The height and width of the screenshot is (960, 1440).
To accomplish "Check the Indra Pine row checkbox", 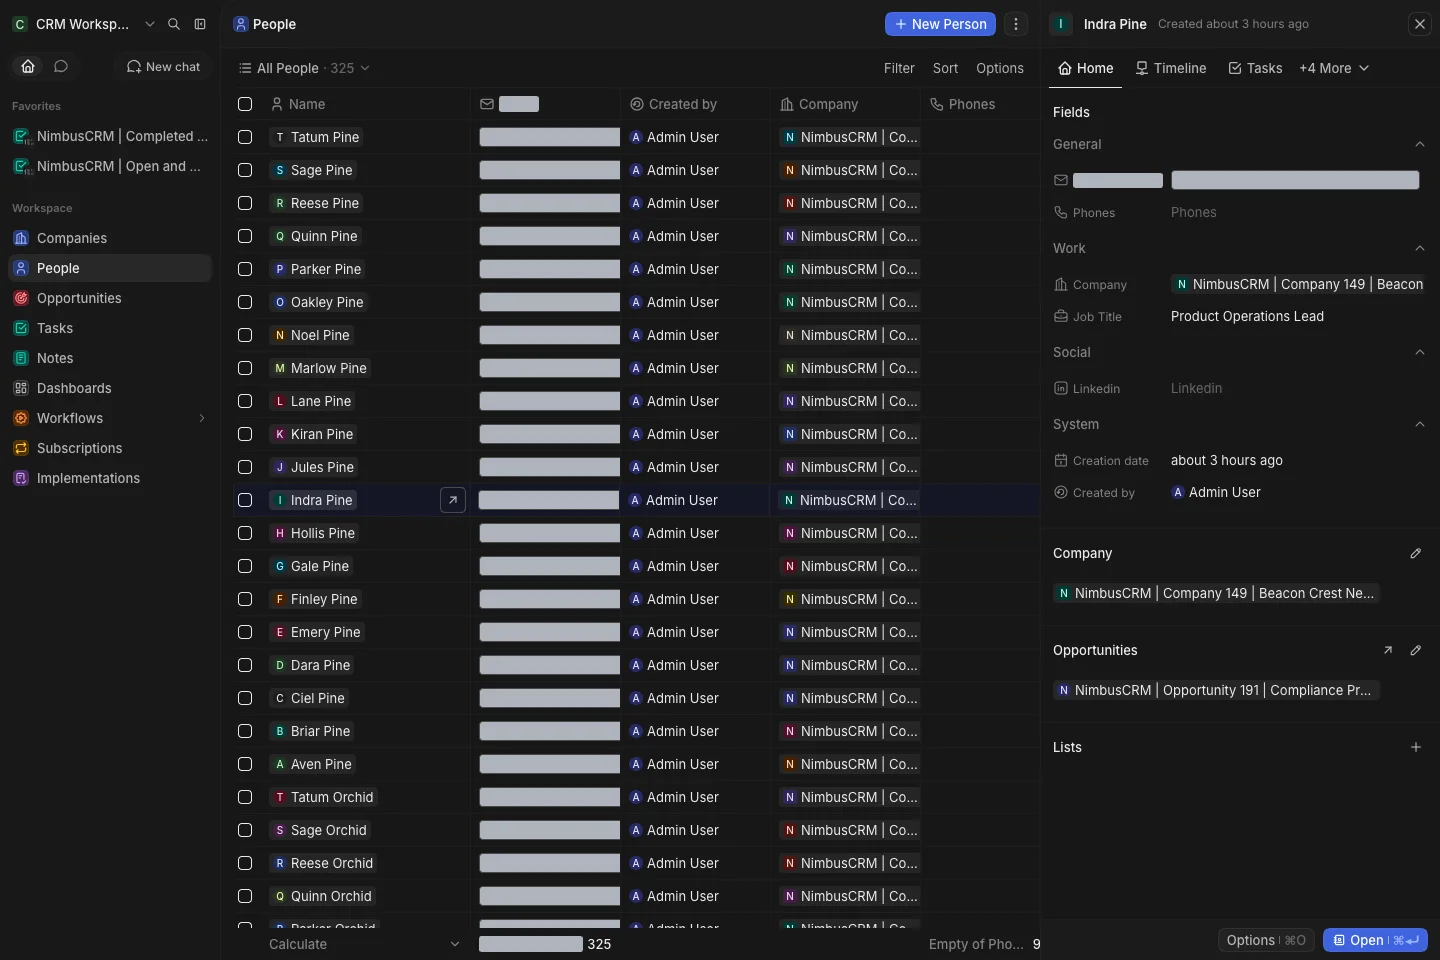I will tap(245, 500).
